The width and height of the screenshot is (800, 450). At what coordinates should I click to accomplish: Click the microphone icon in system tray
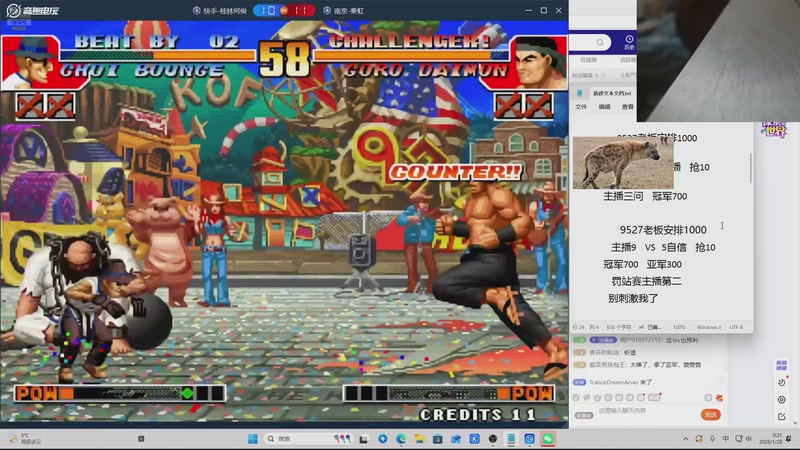(x=712, y=439)
